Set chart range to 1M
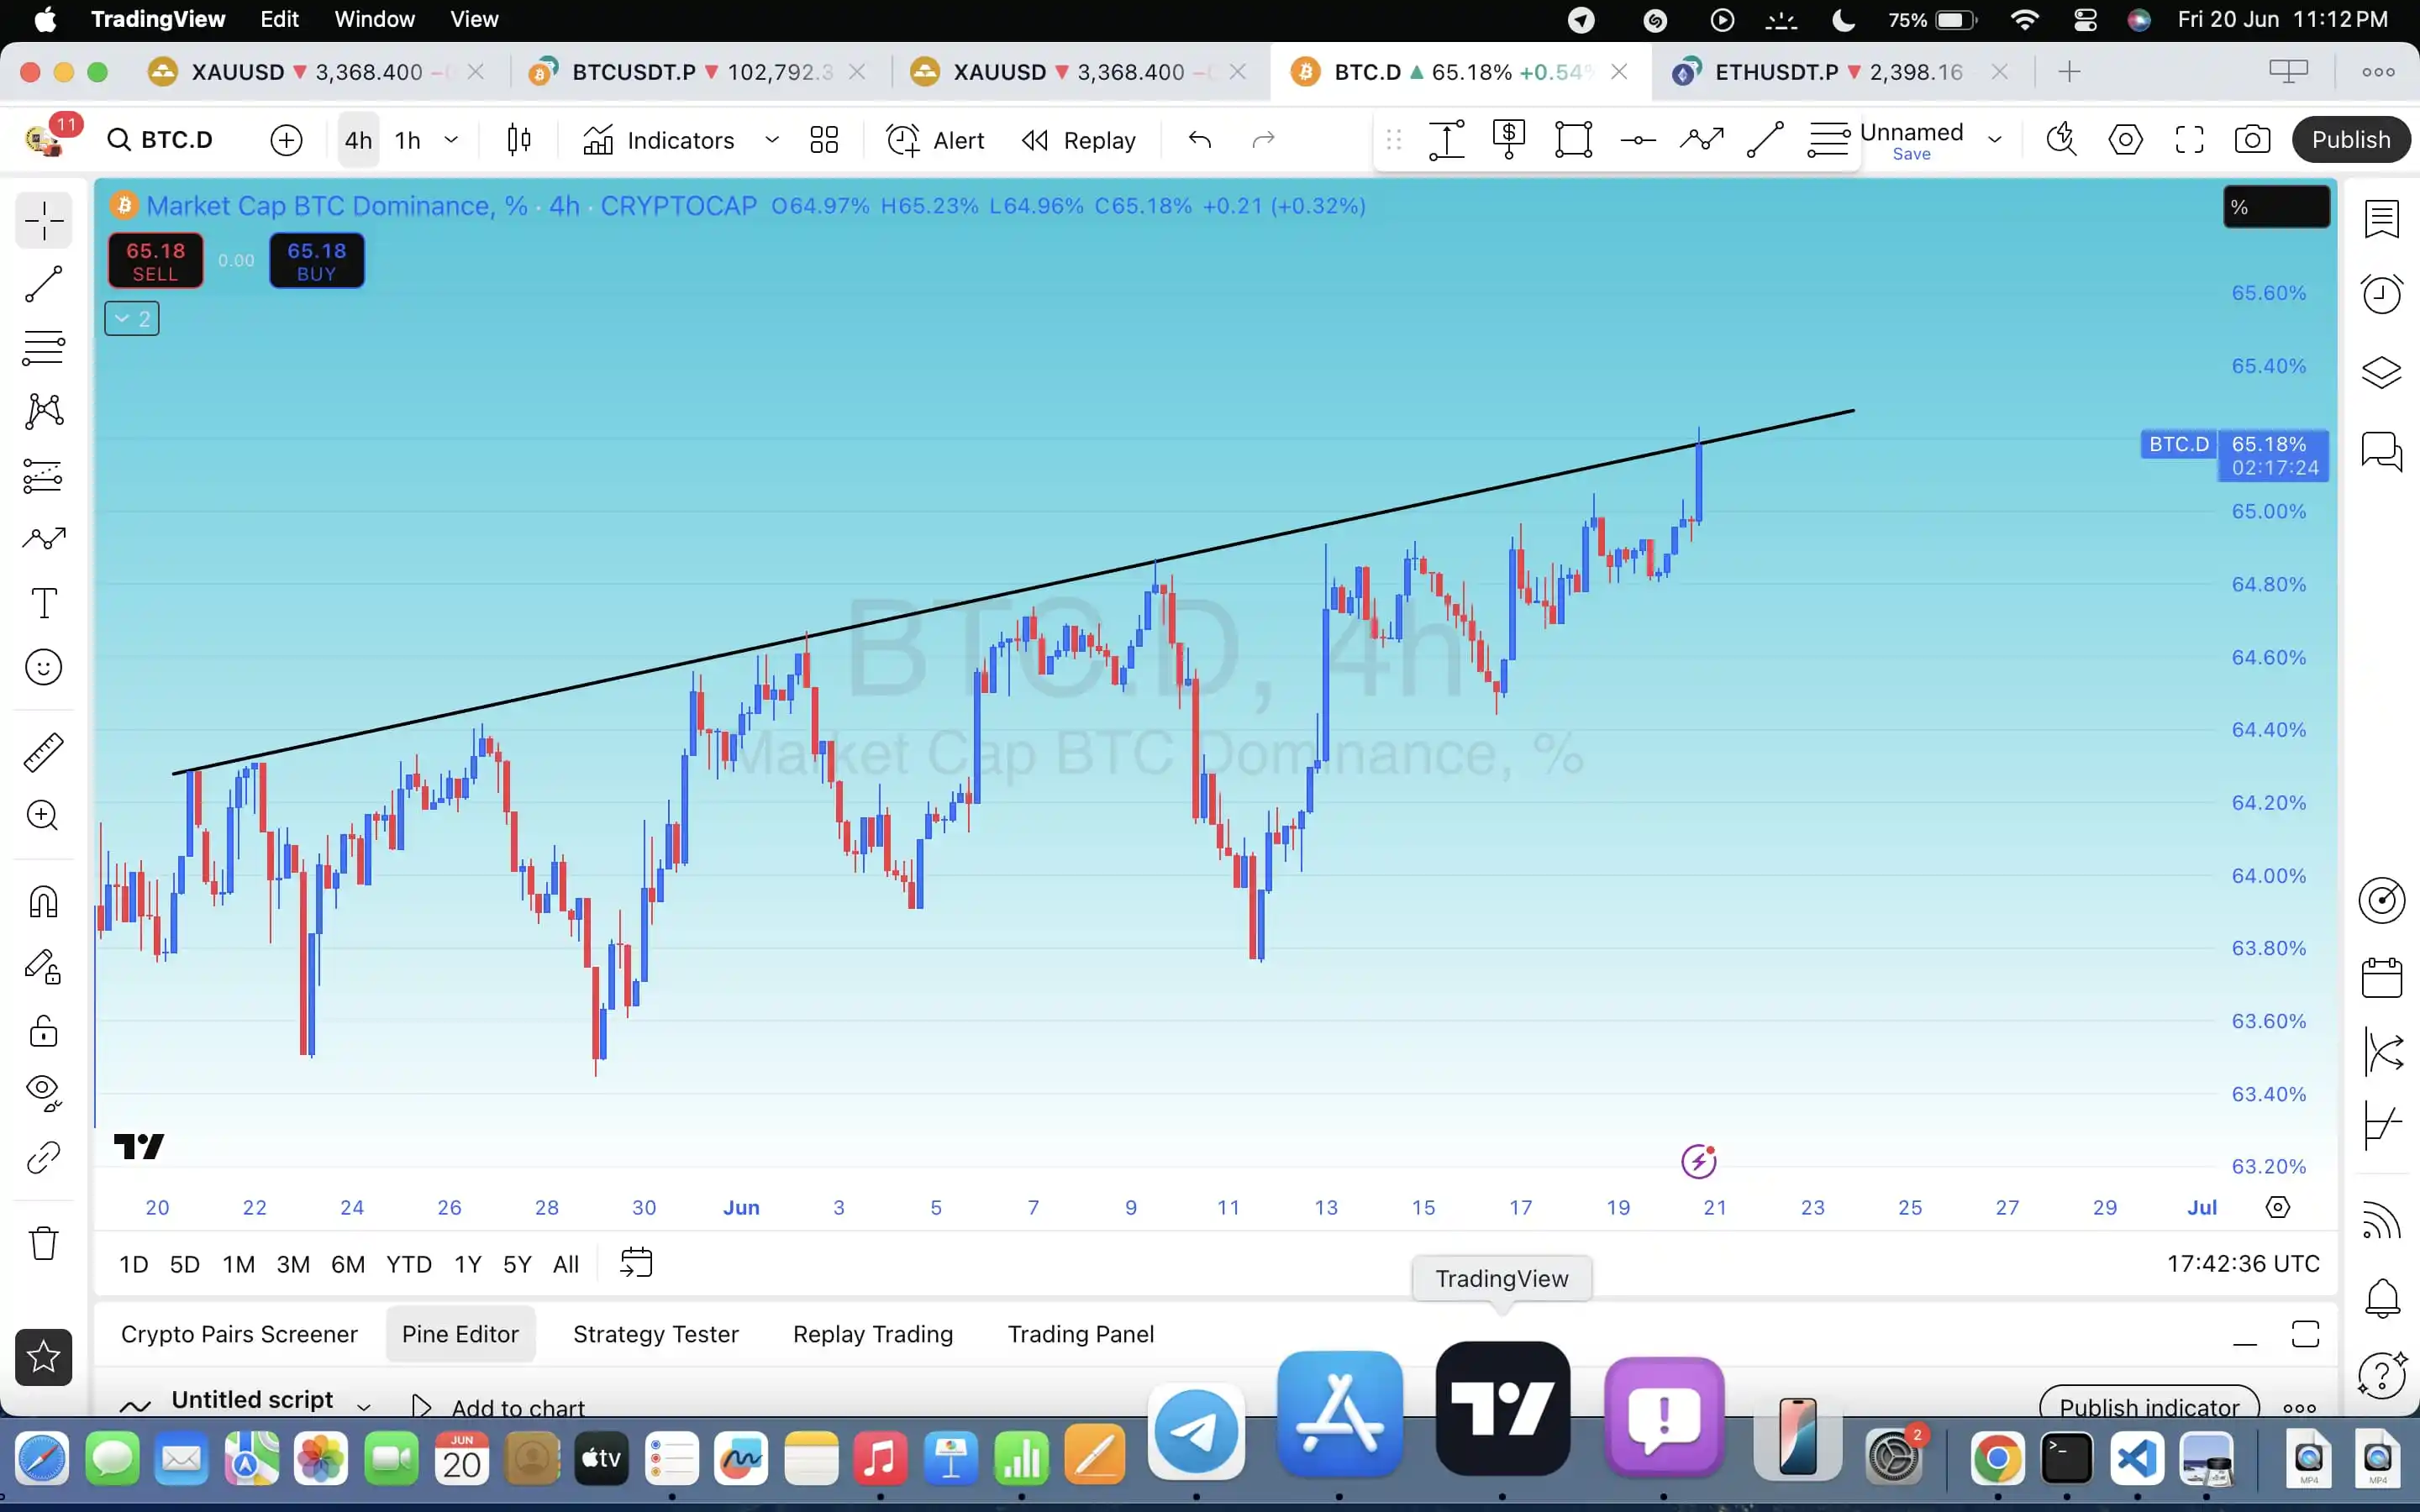This screenshot has height=1512, width=2420. coord(238,1264)
